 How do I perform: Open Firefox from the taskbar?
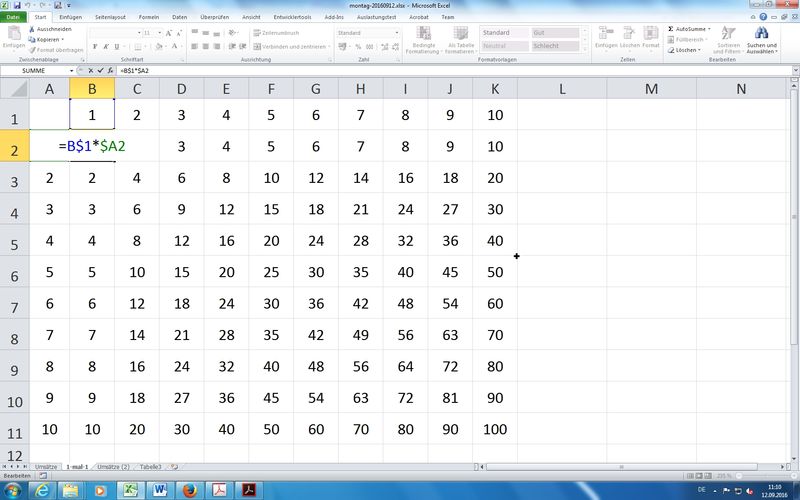(190, 490)
